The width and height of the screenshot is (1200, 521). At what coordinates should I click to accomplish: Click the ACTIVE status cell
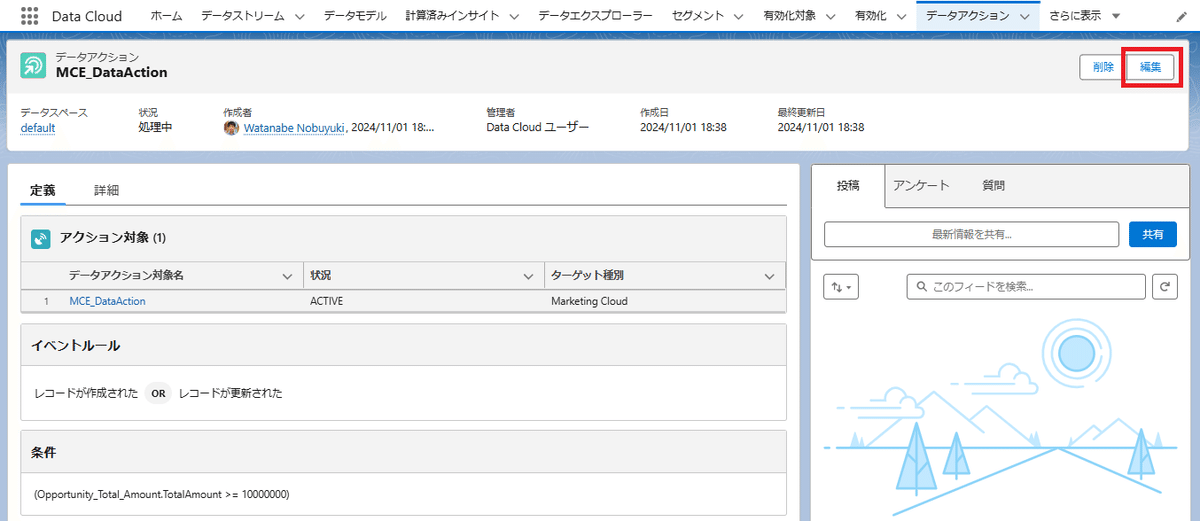tap(327, 301)
